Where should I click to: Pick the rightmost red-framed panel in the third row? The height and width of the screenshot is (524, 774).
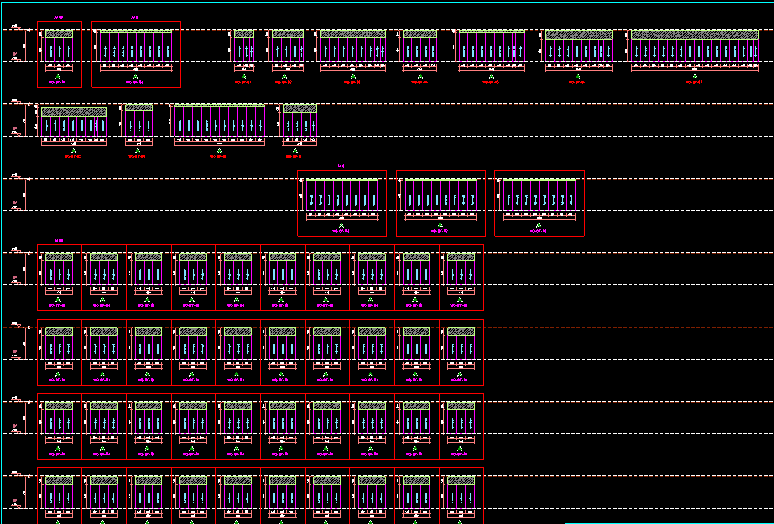click(539, 201)
